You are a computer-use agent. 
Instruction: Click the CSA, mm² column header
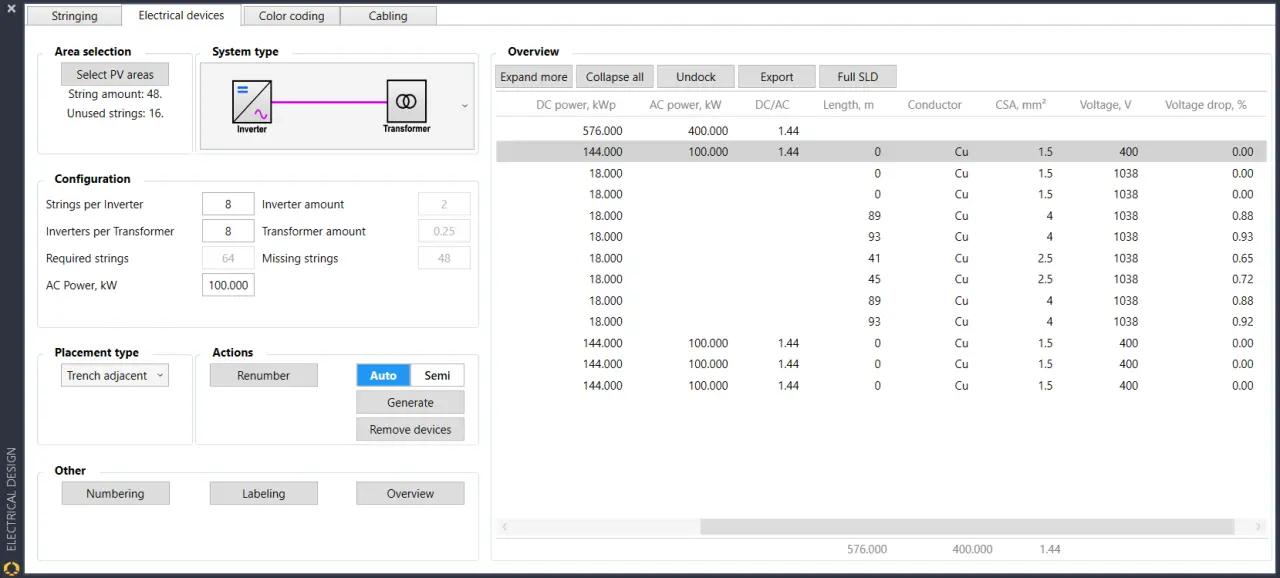1021,105
